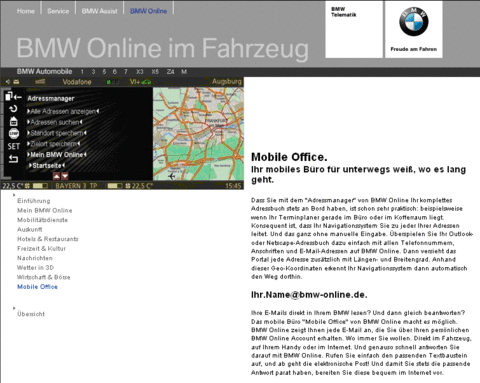
Task: Click the BMW Telematik box
Action: 354,29
